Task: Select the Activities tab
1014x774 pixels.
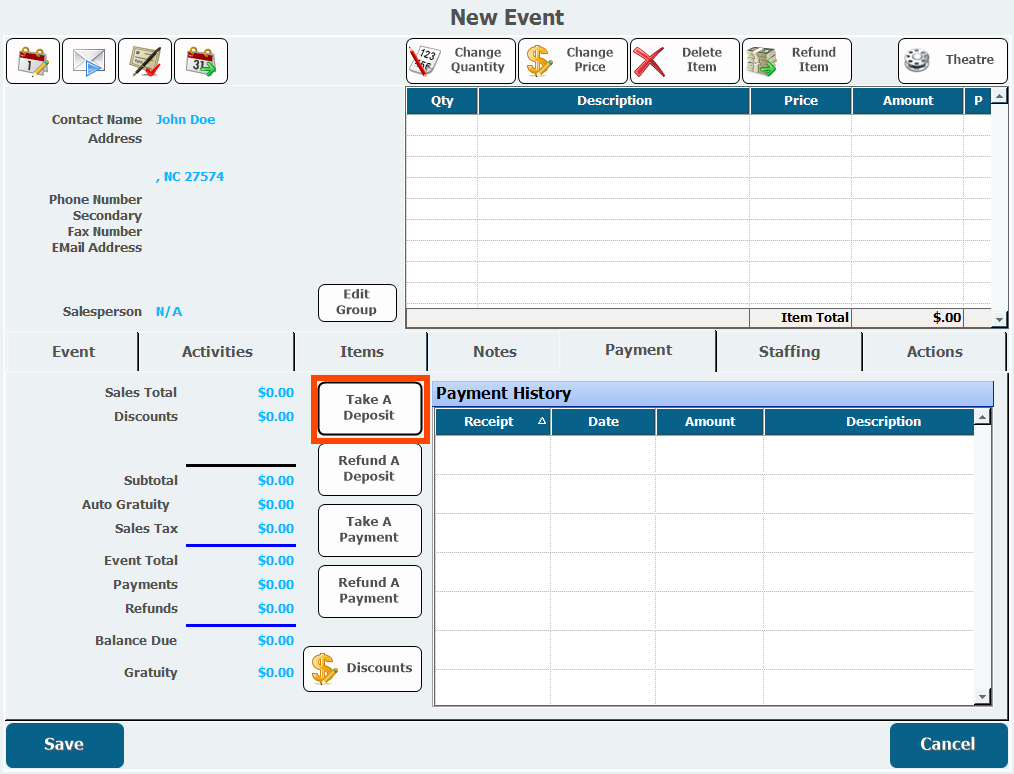Action: tap(217, 352)
